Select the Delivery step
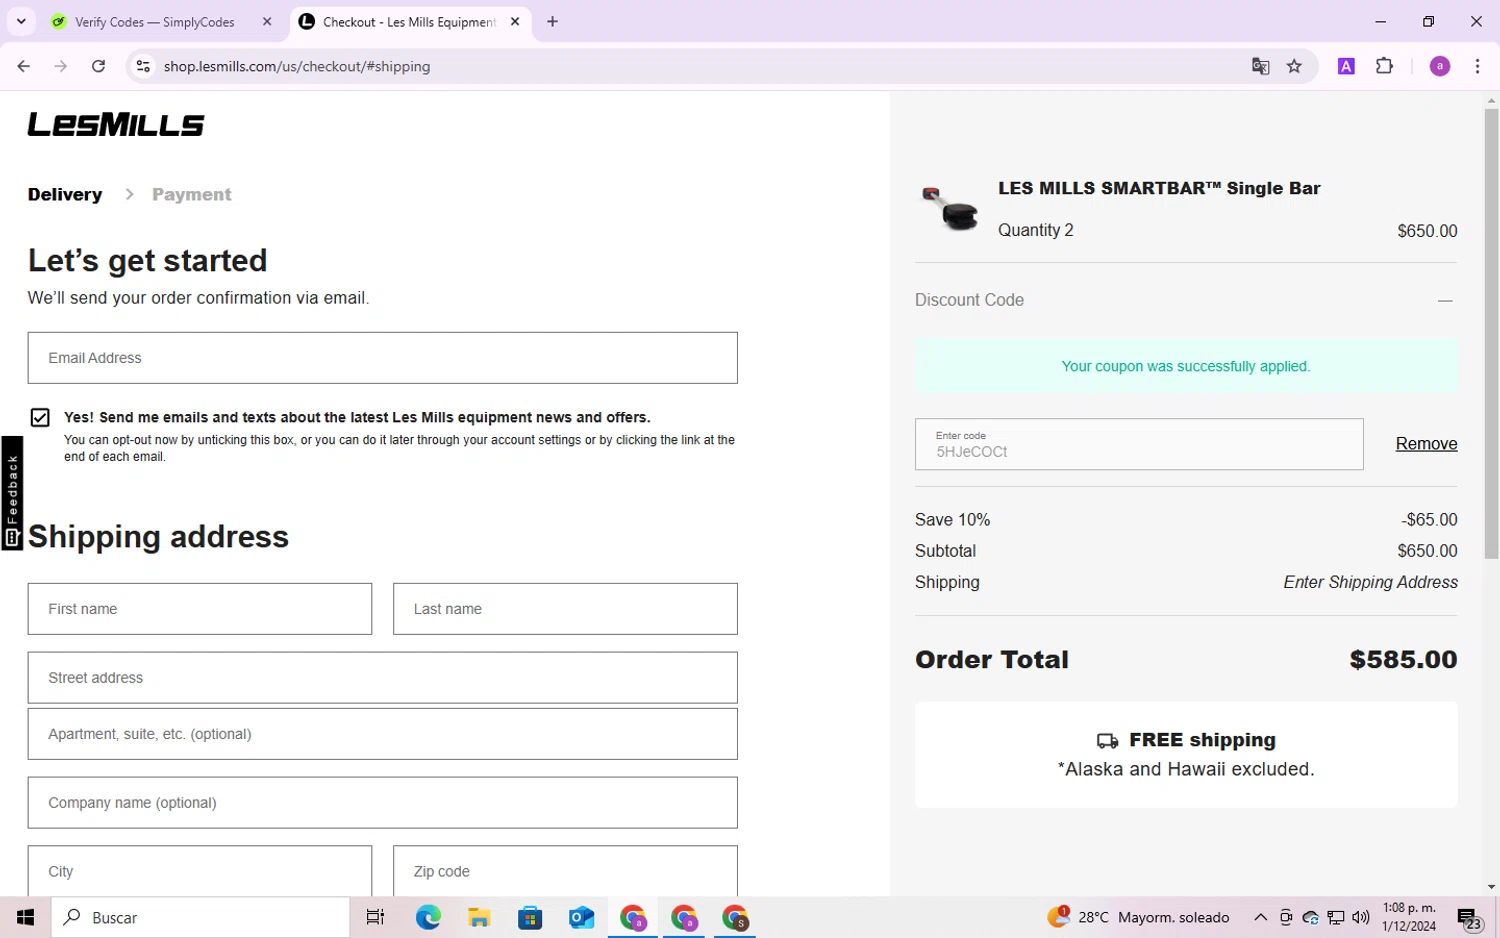This screenshot has width=1500, height=938. tap(65, 194)
